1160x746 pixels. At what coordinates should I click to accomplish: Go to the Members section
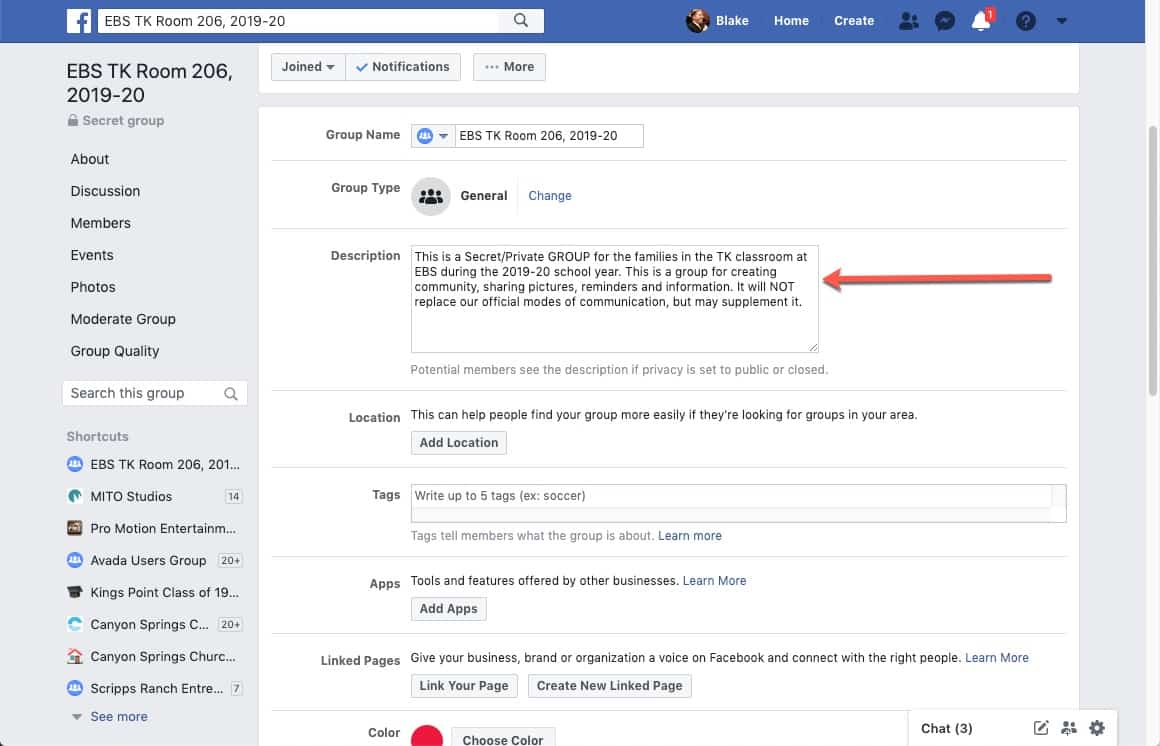[x=100, y=222]
